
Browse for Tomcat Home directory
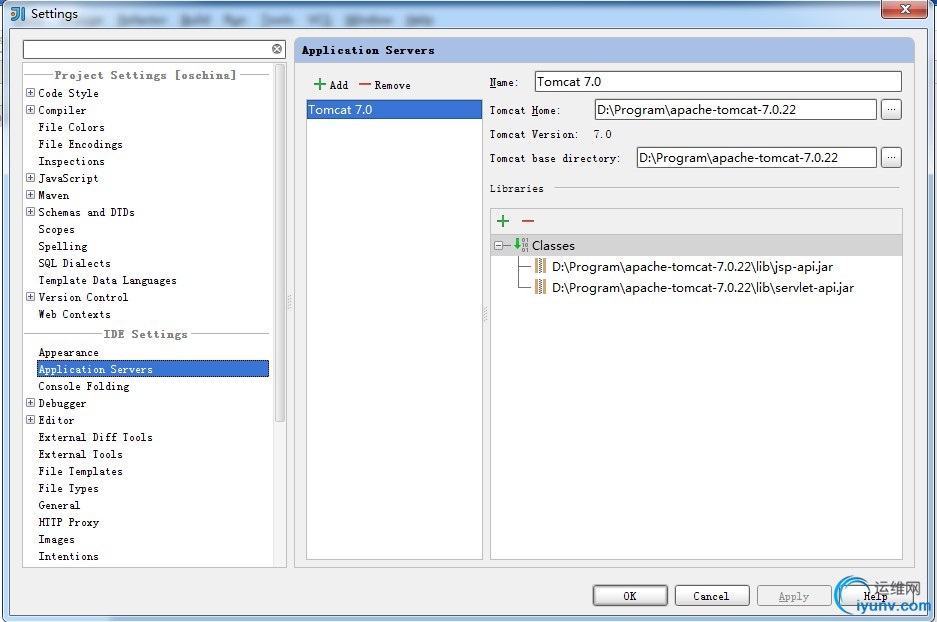[891, 110]
